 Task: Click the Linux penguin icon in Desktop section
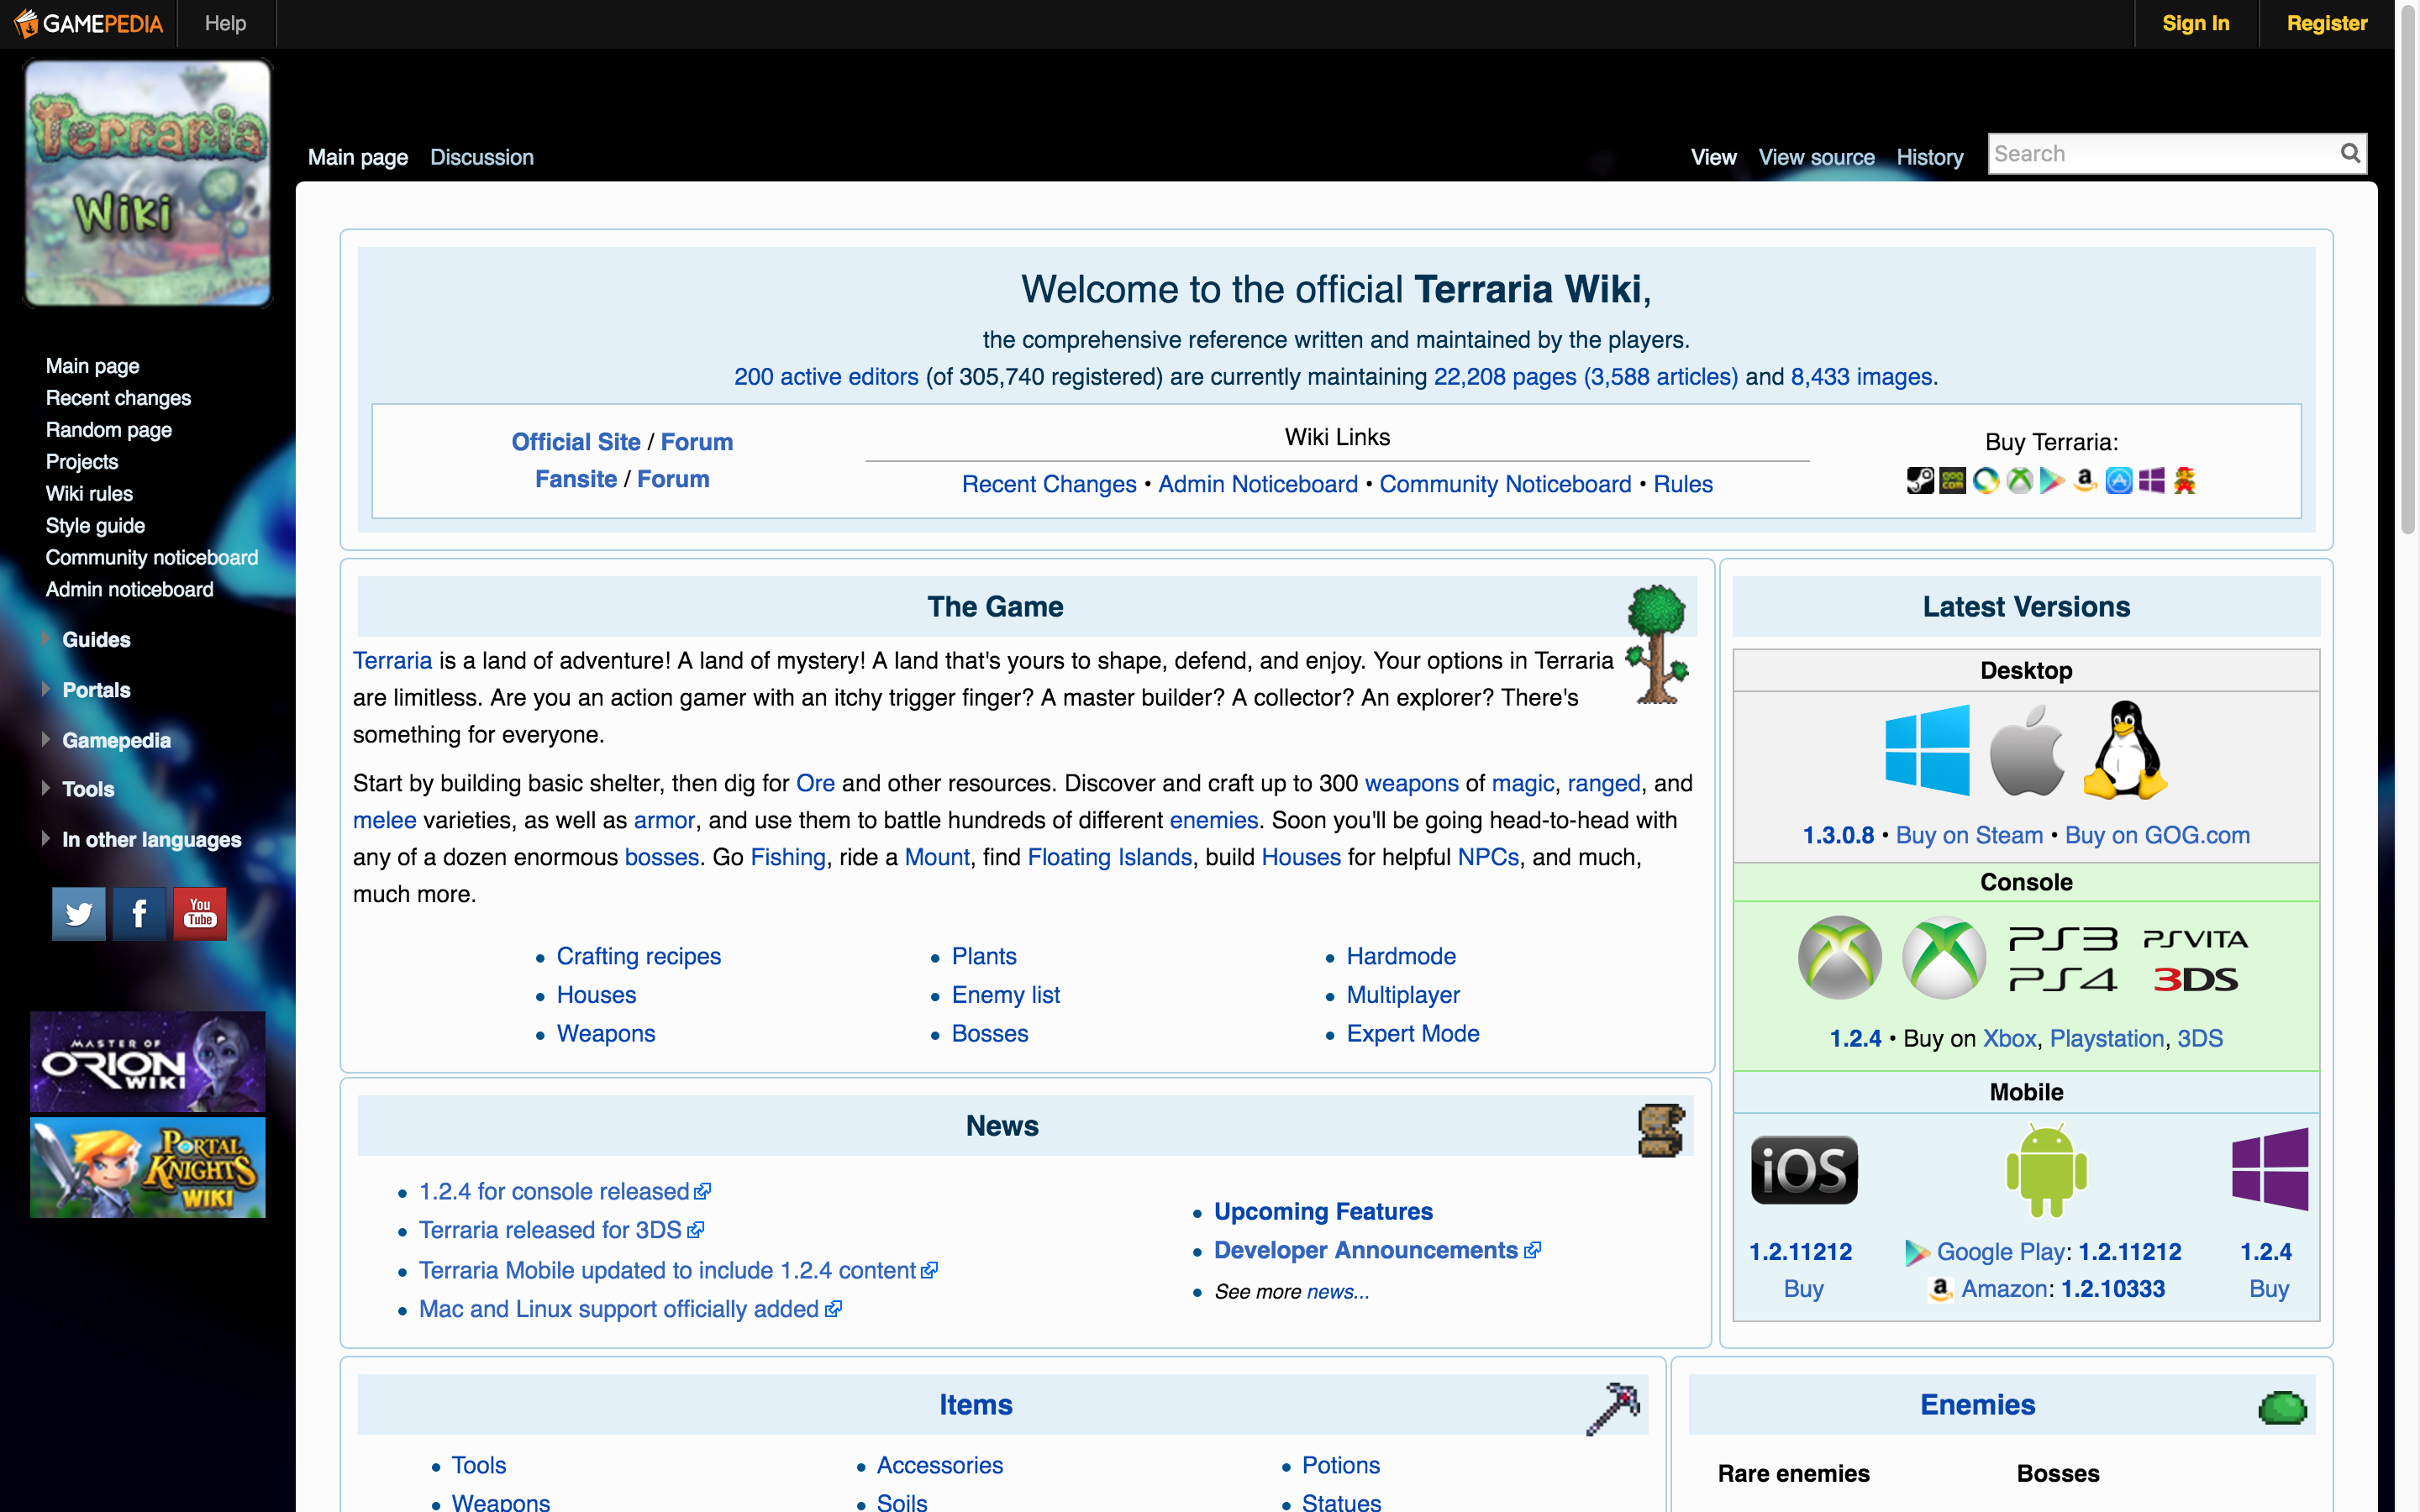tap(2125, 750)
